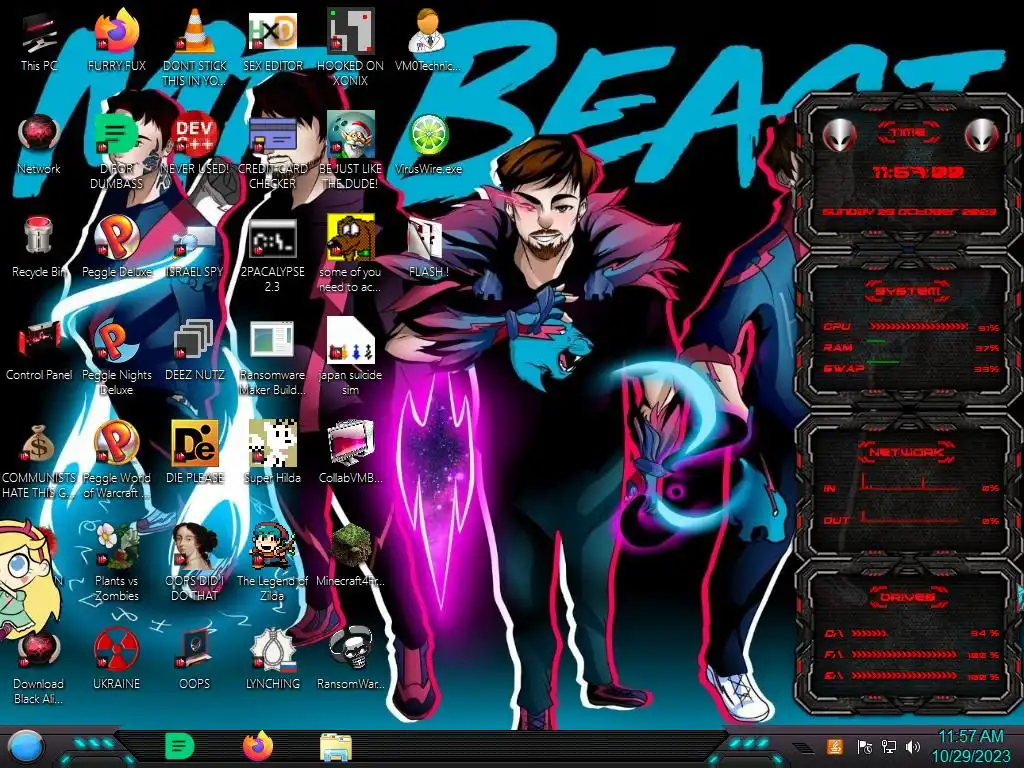Click the network tray icon
Viewport: 1024px width, 768px height.
pos(889,746)
